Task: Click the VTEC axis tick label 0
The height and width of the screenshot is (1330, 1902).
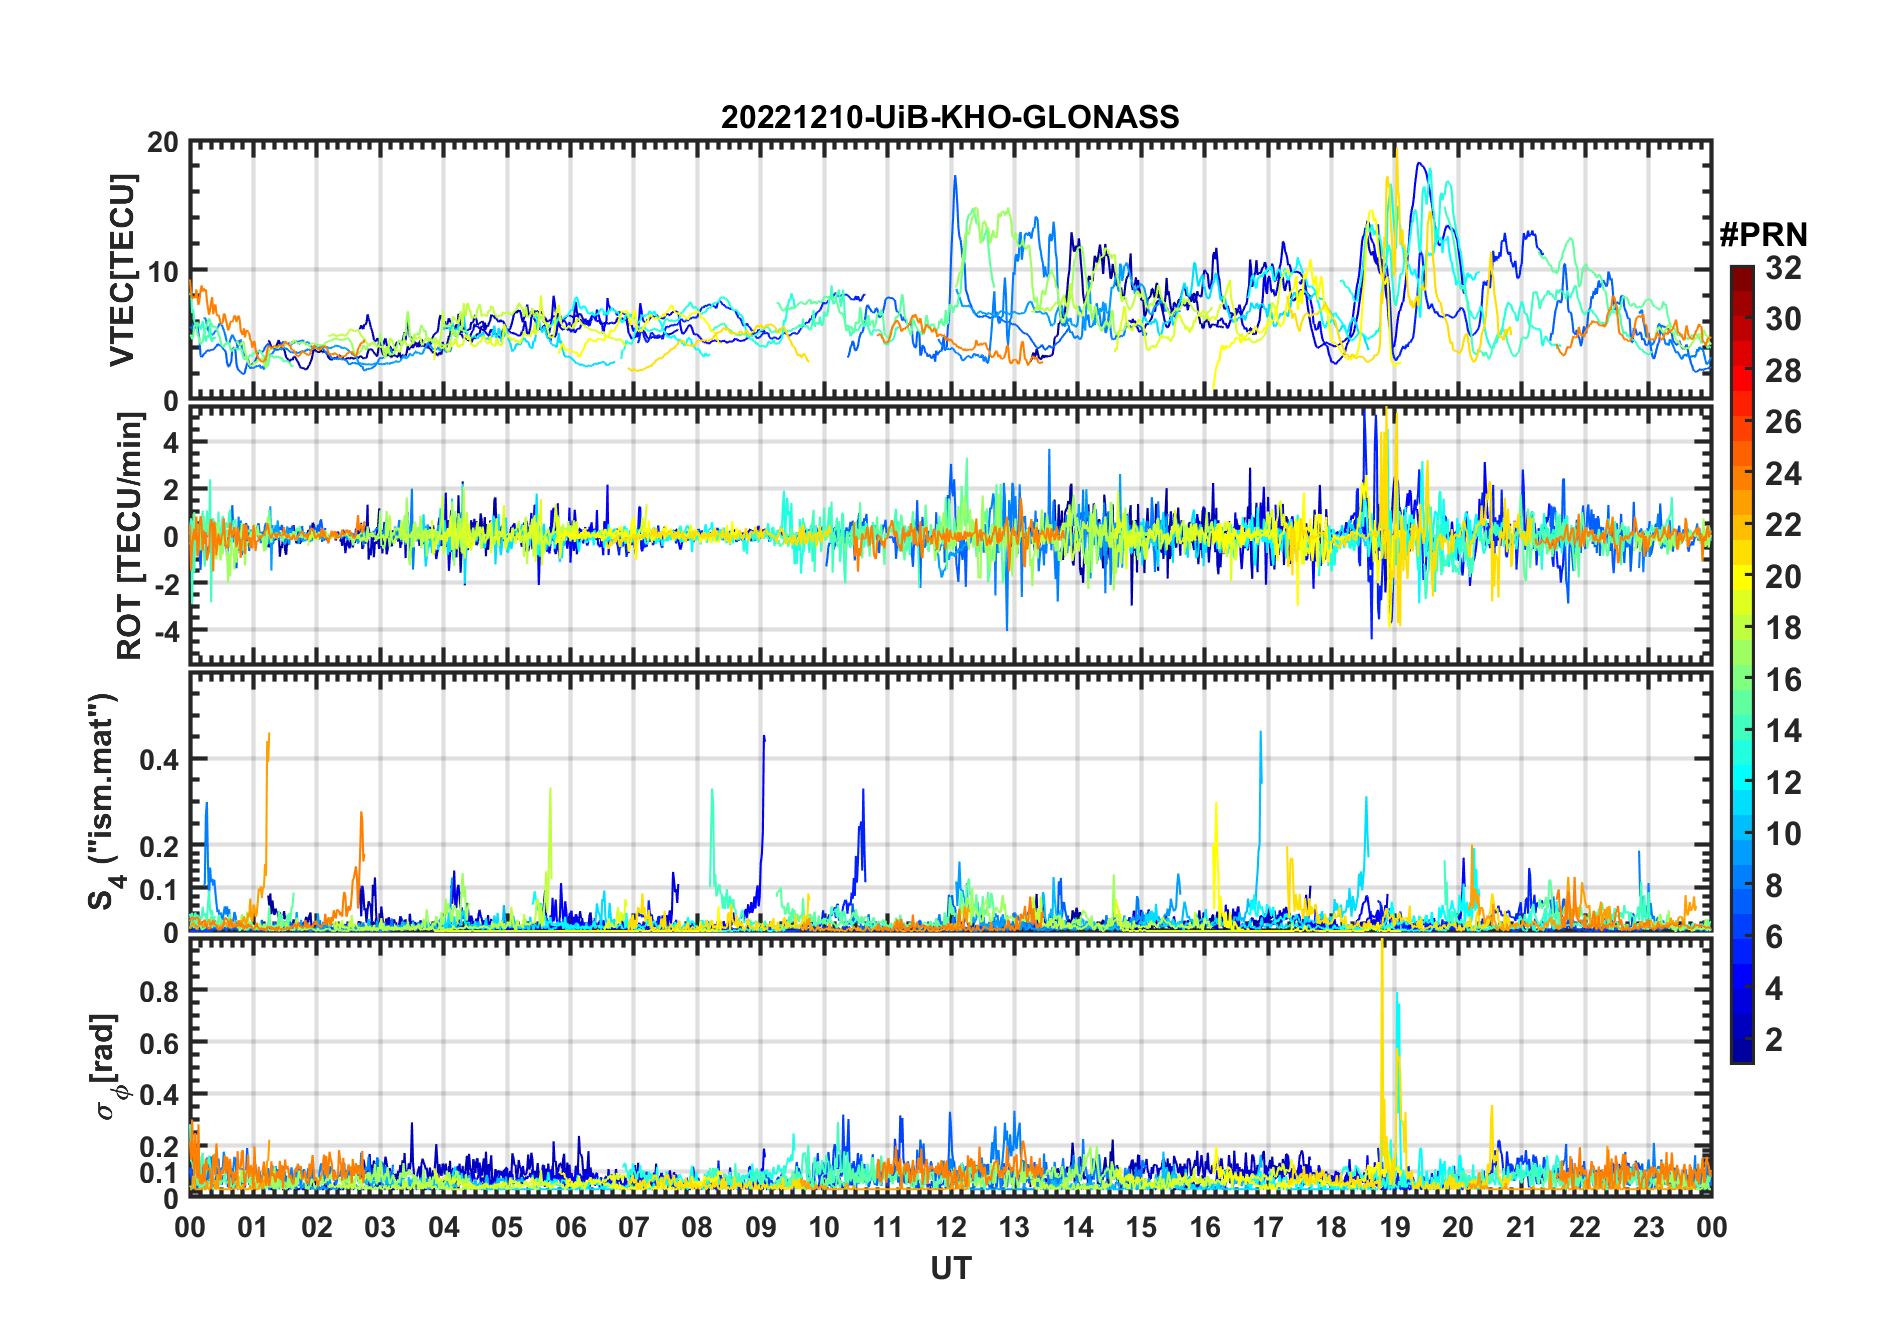Action: 171,401
